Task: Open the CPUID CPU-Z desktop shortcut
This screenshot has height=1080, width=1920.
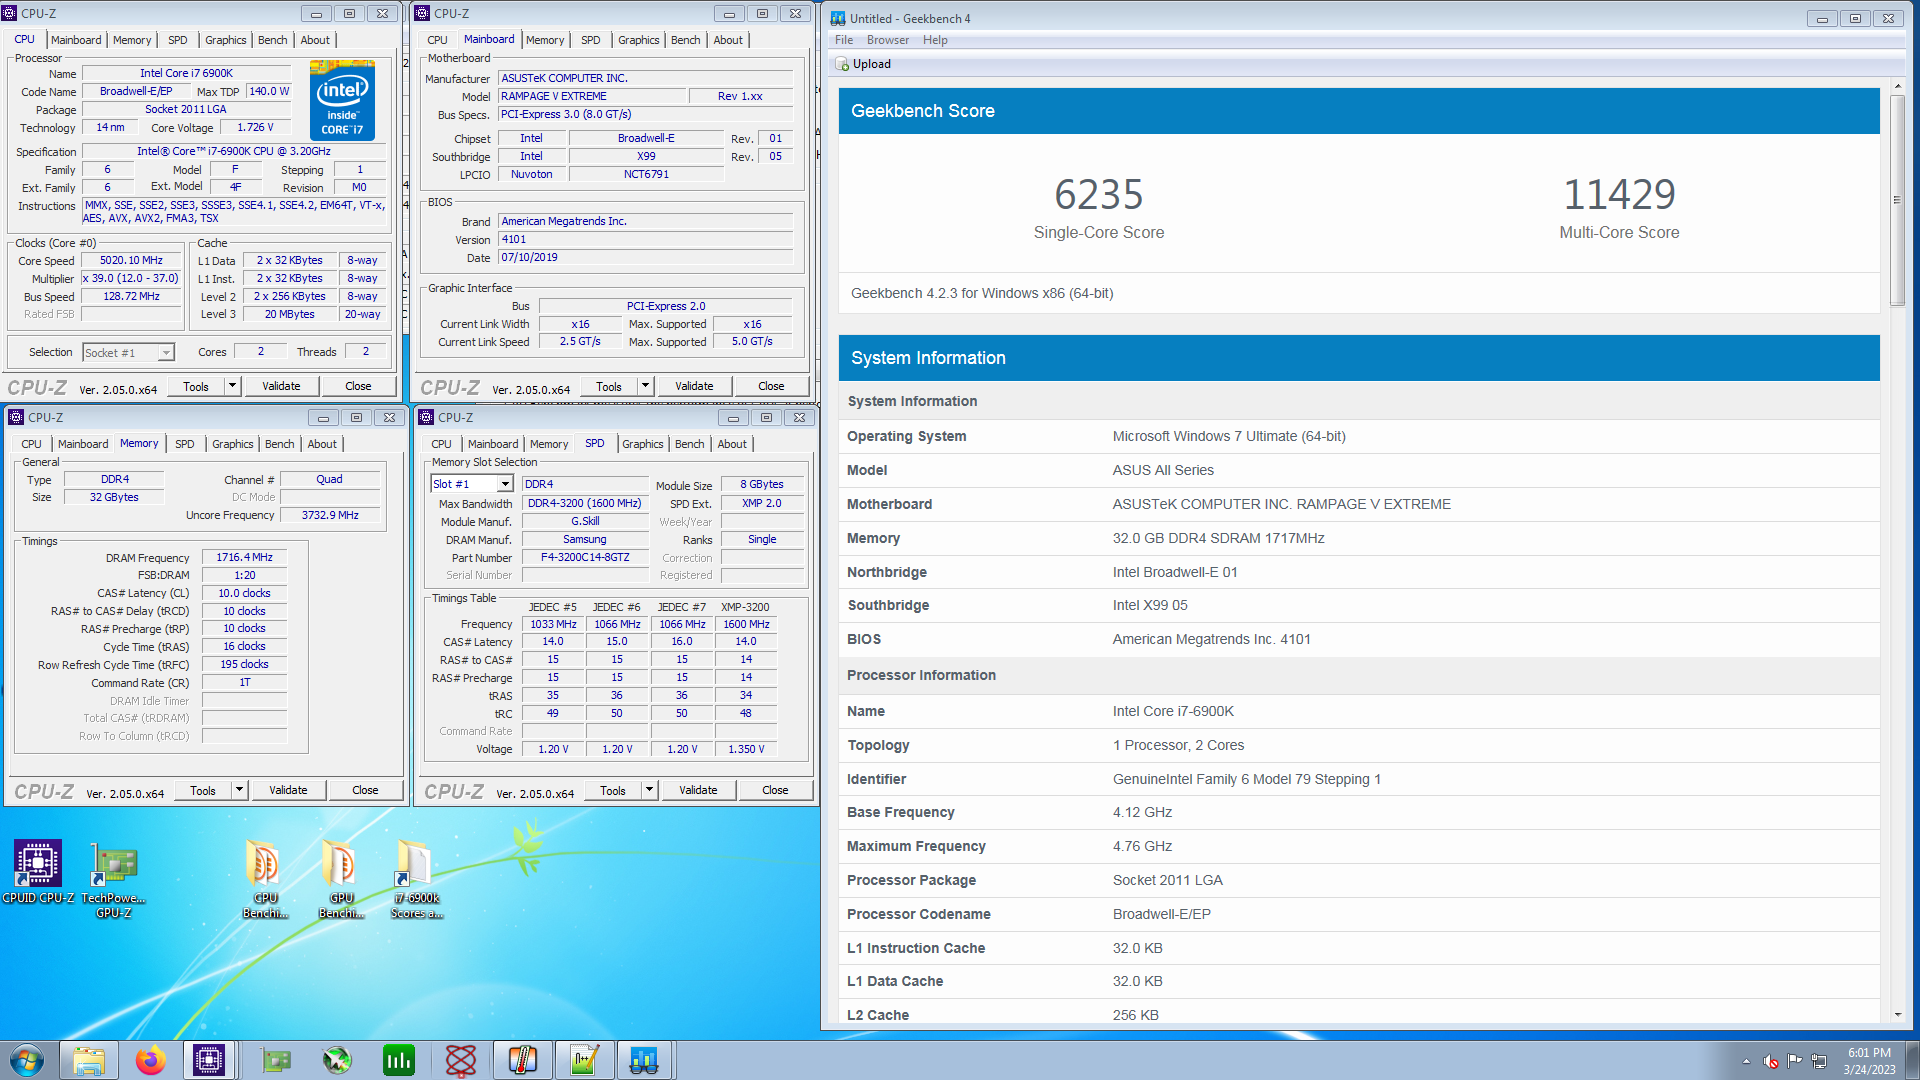Action: point(37,872)
